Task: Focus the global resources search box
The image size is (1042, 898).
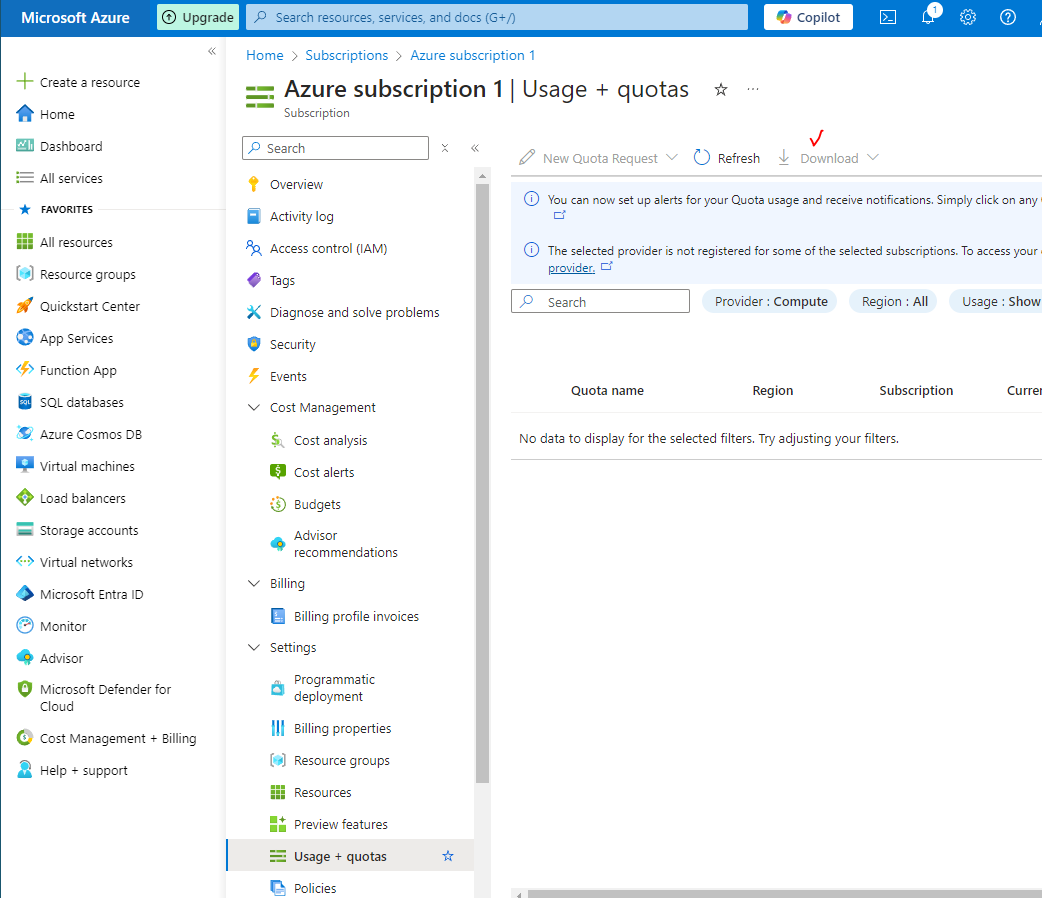Action: (496, 17)
